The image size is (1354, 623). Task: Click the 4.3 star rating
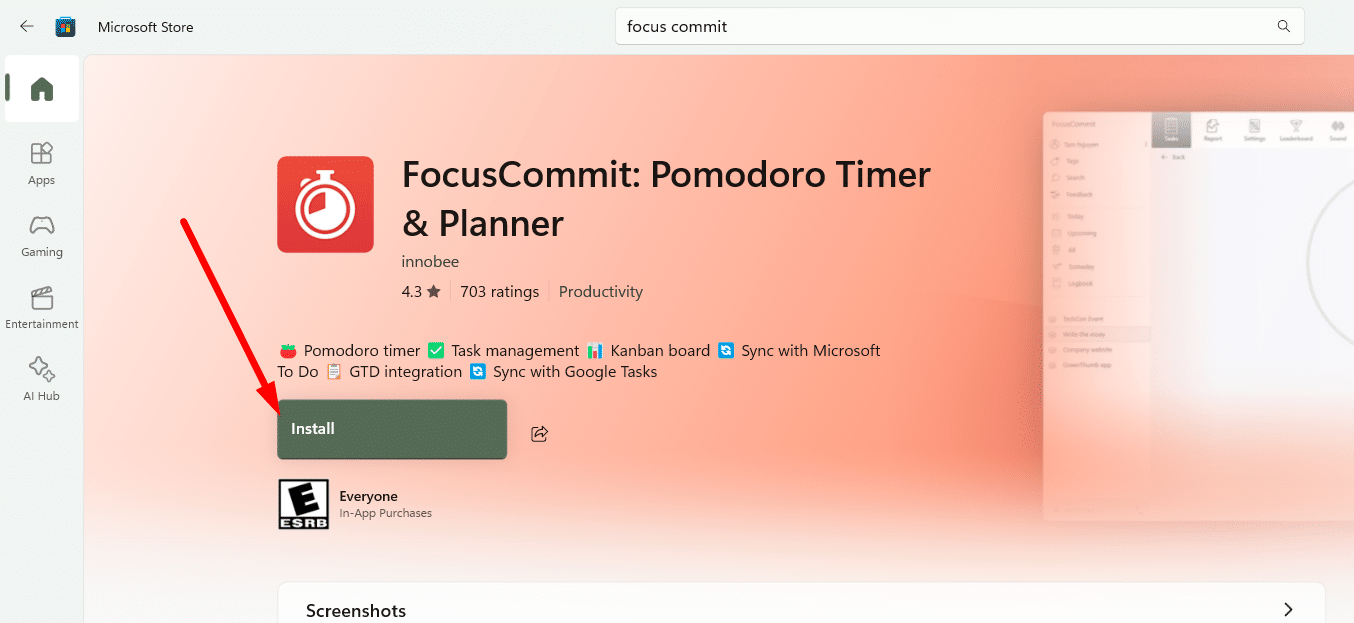[x=421, y=292]
